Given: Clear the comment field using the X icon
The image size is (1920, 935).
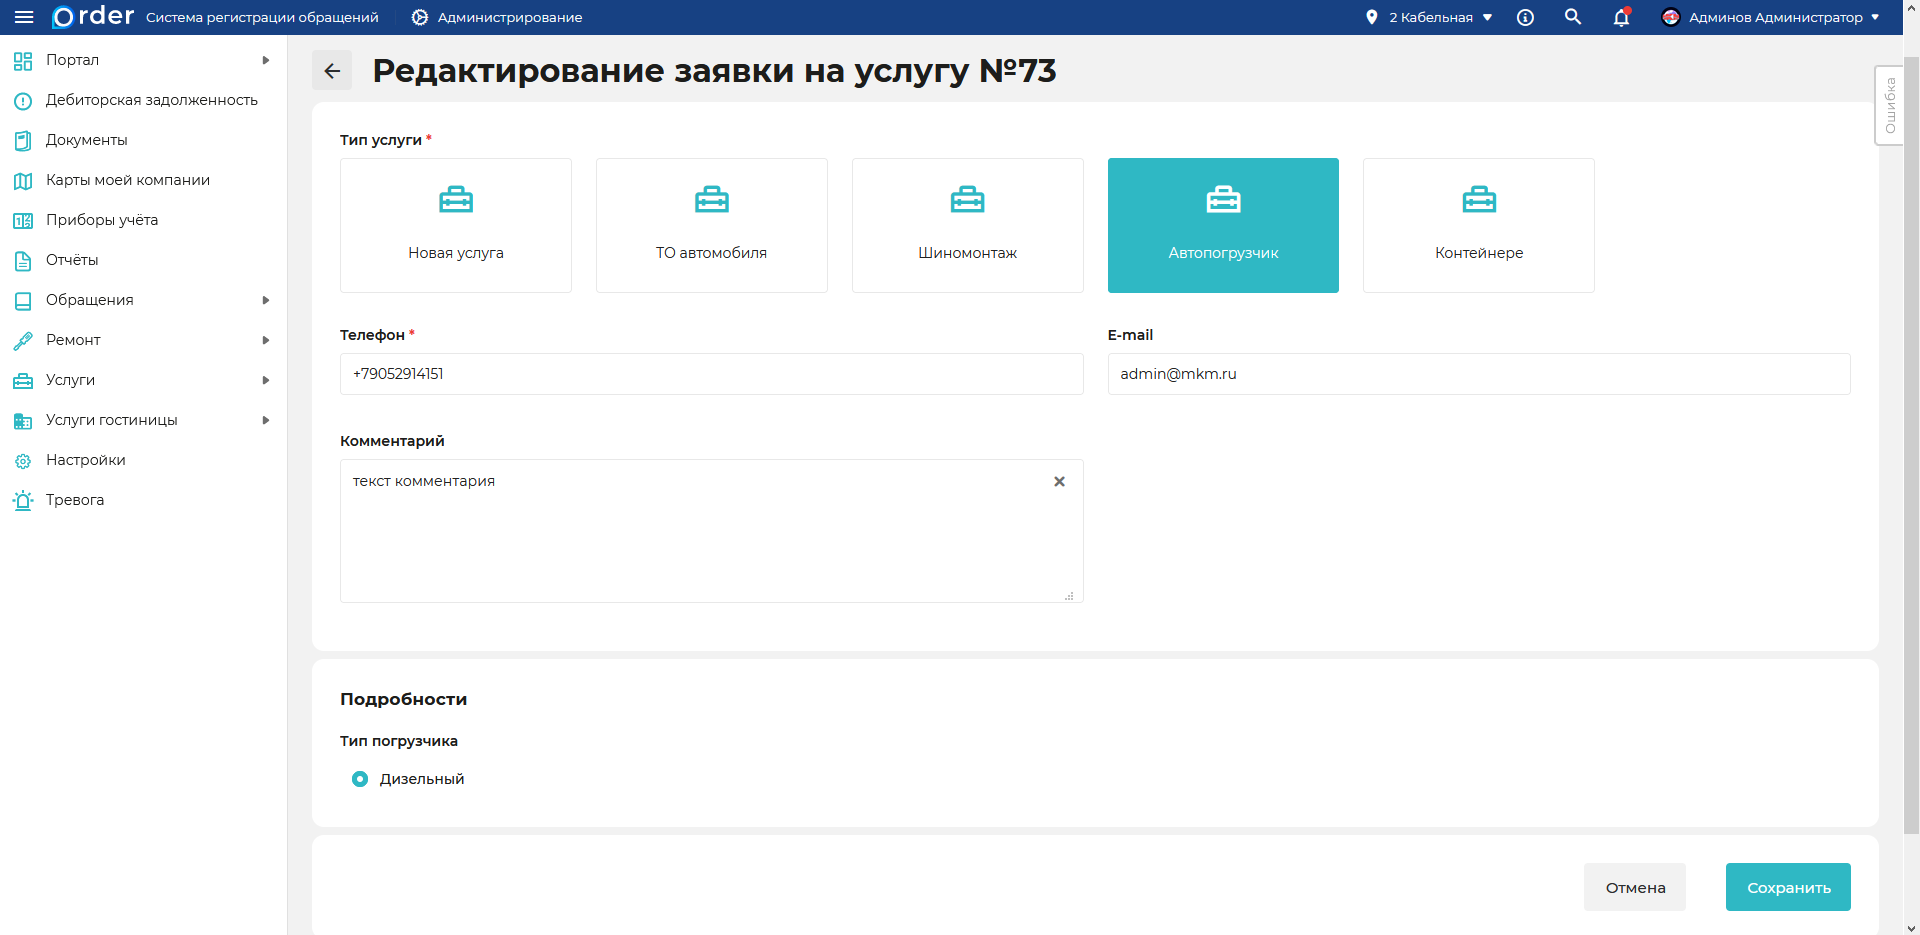Looking at the screenshot, I should click(x=1060, y=481).
